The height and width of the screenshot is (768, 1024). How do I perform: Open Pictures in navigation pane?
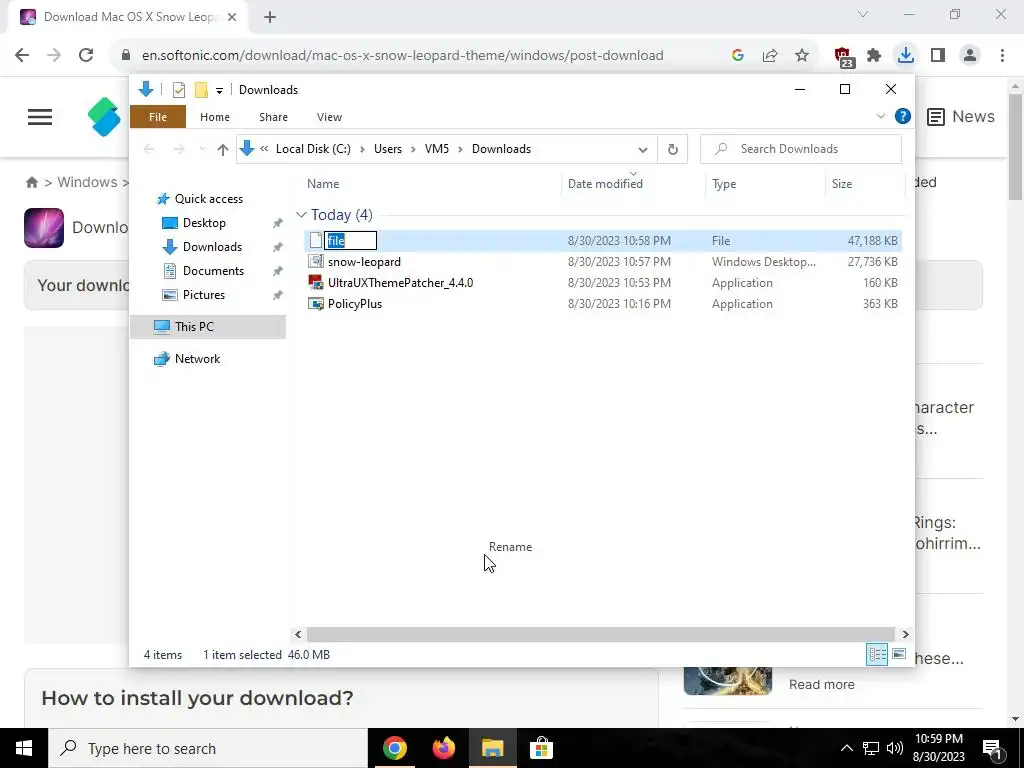(204, 295)
